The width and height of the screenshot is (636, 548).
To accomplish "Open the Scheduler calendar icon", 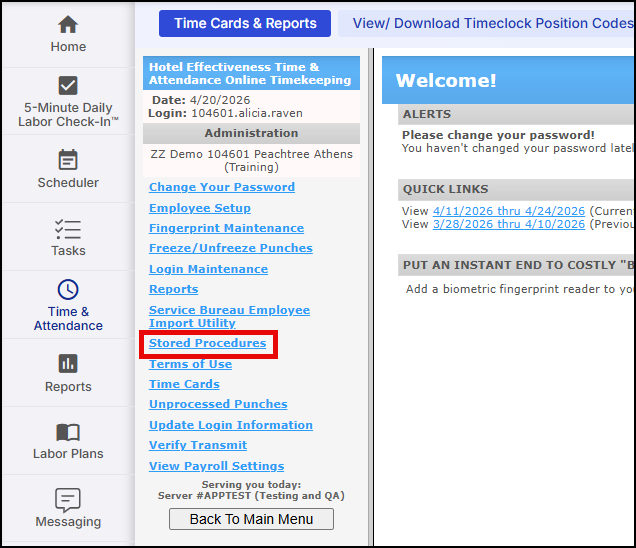I will 68,160.
